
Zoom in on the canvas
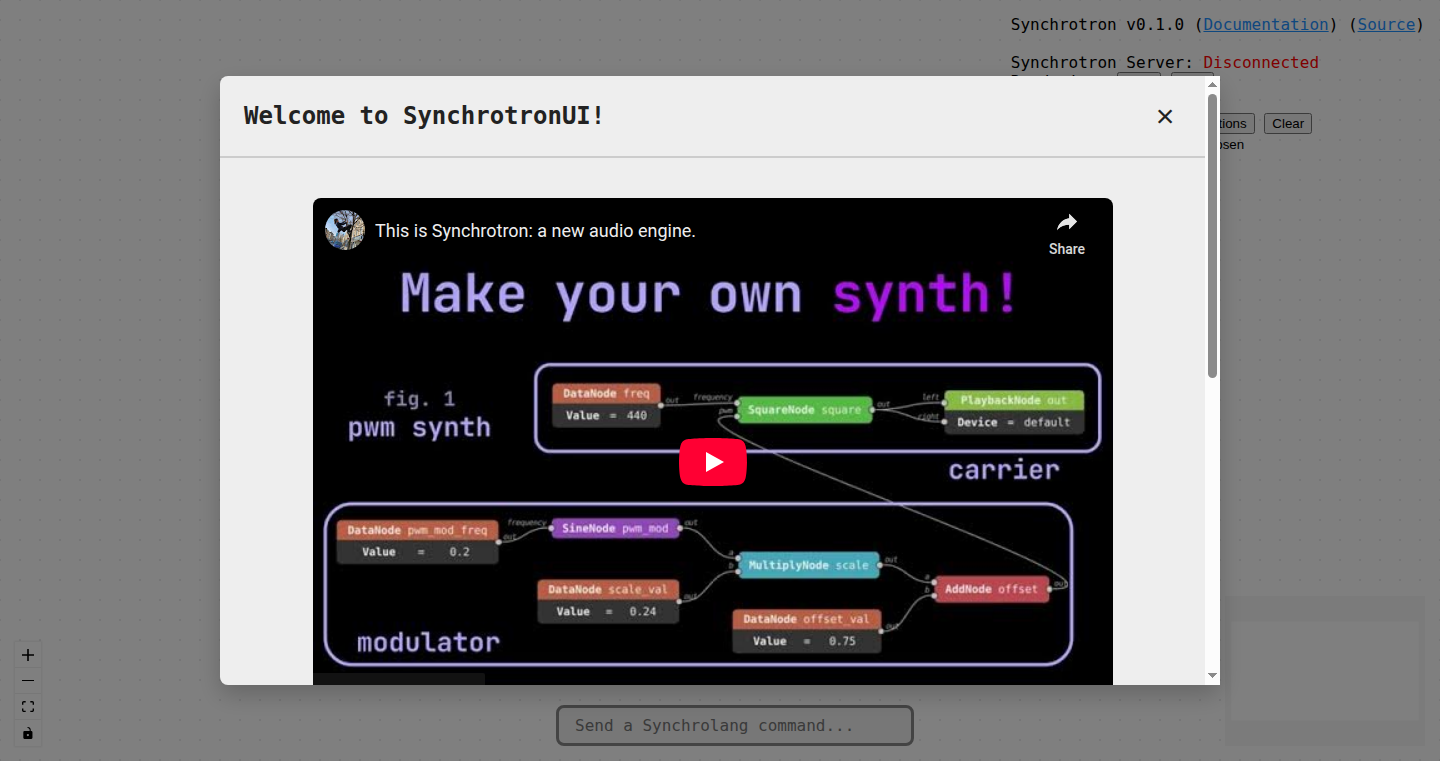pos(28,655)
